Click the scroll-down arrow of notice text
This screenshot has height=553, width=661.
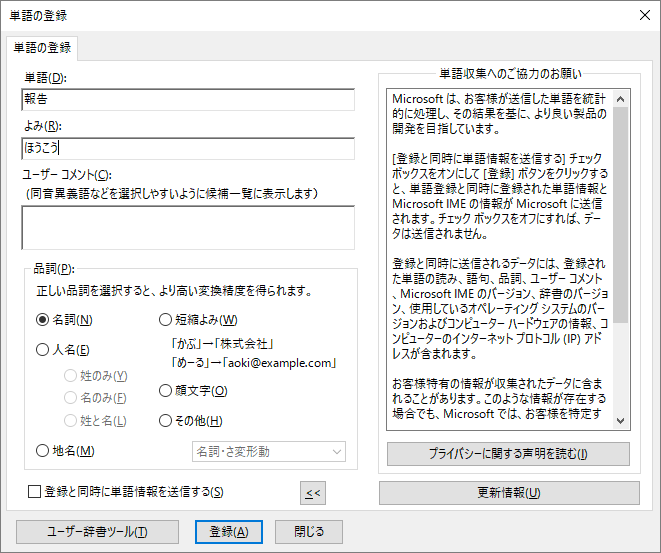pyautogui.click(x=621, y=421)
